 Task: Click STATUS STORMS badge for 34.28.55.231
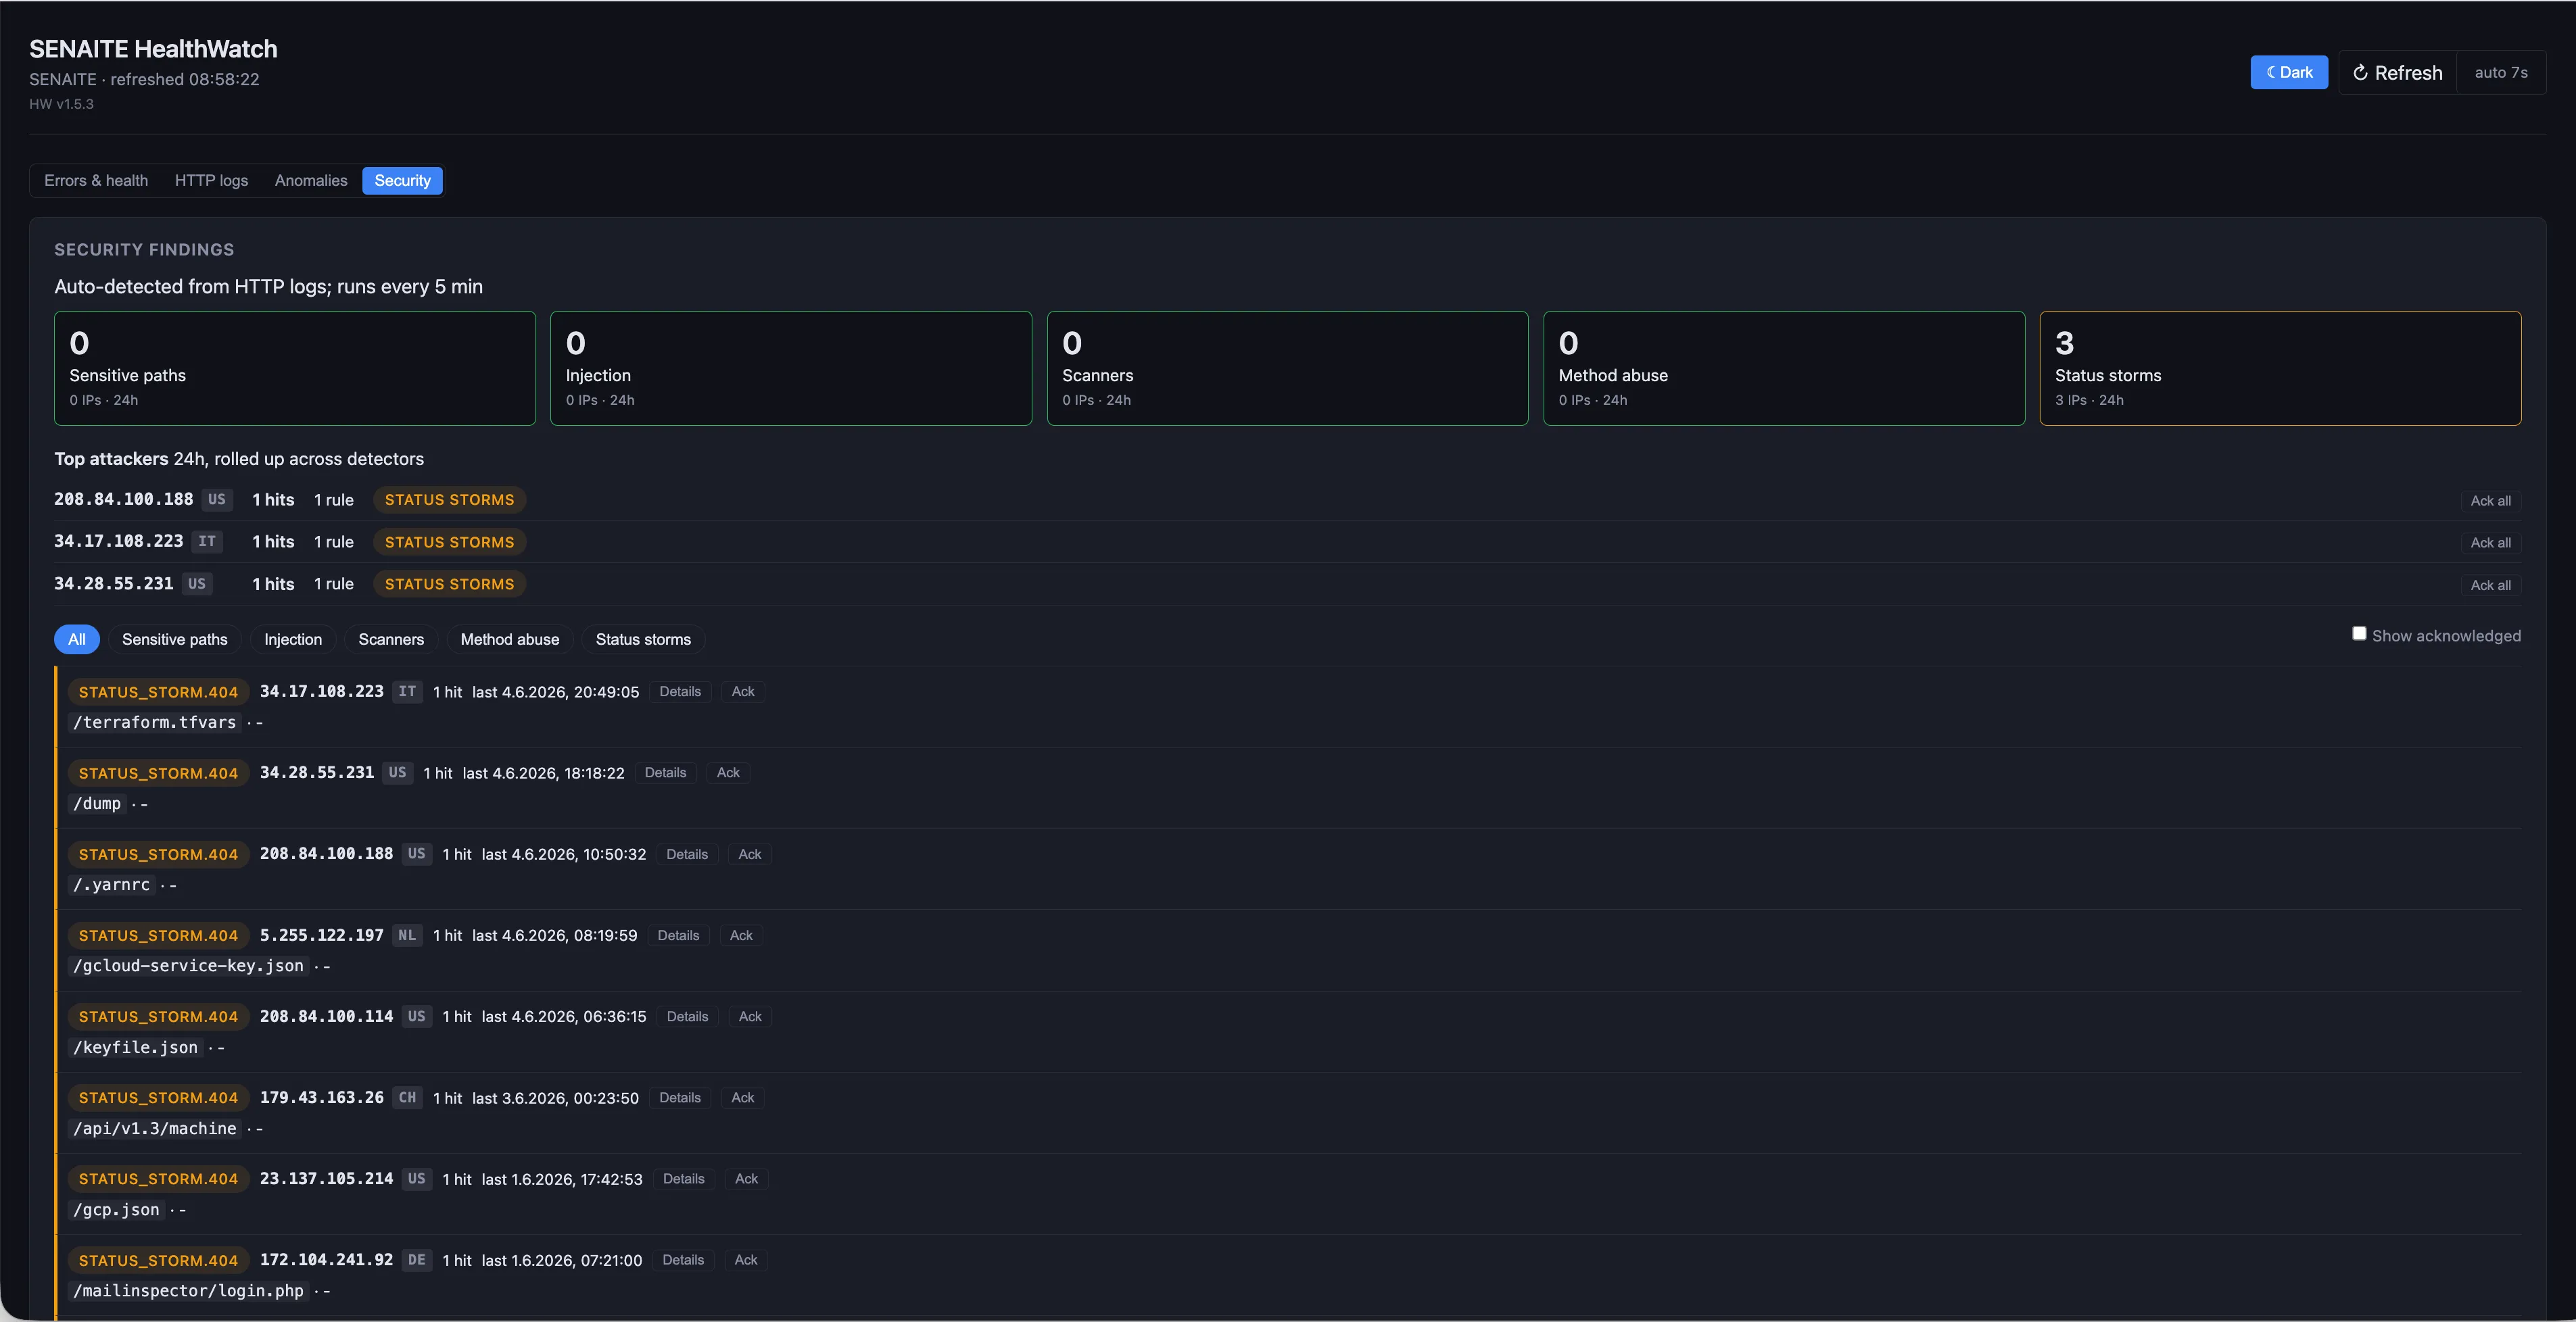pyautogui.click(x=449, y=584)
